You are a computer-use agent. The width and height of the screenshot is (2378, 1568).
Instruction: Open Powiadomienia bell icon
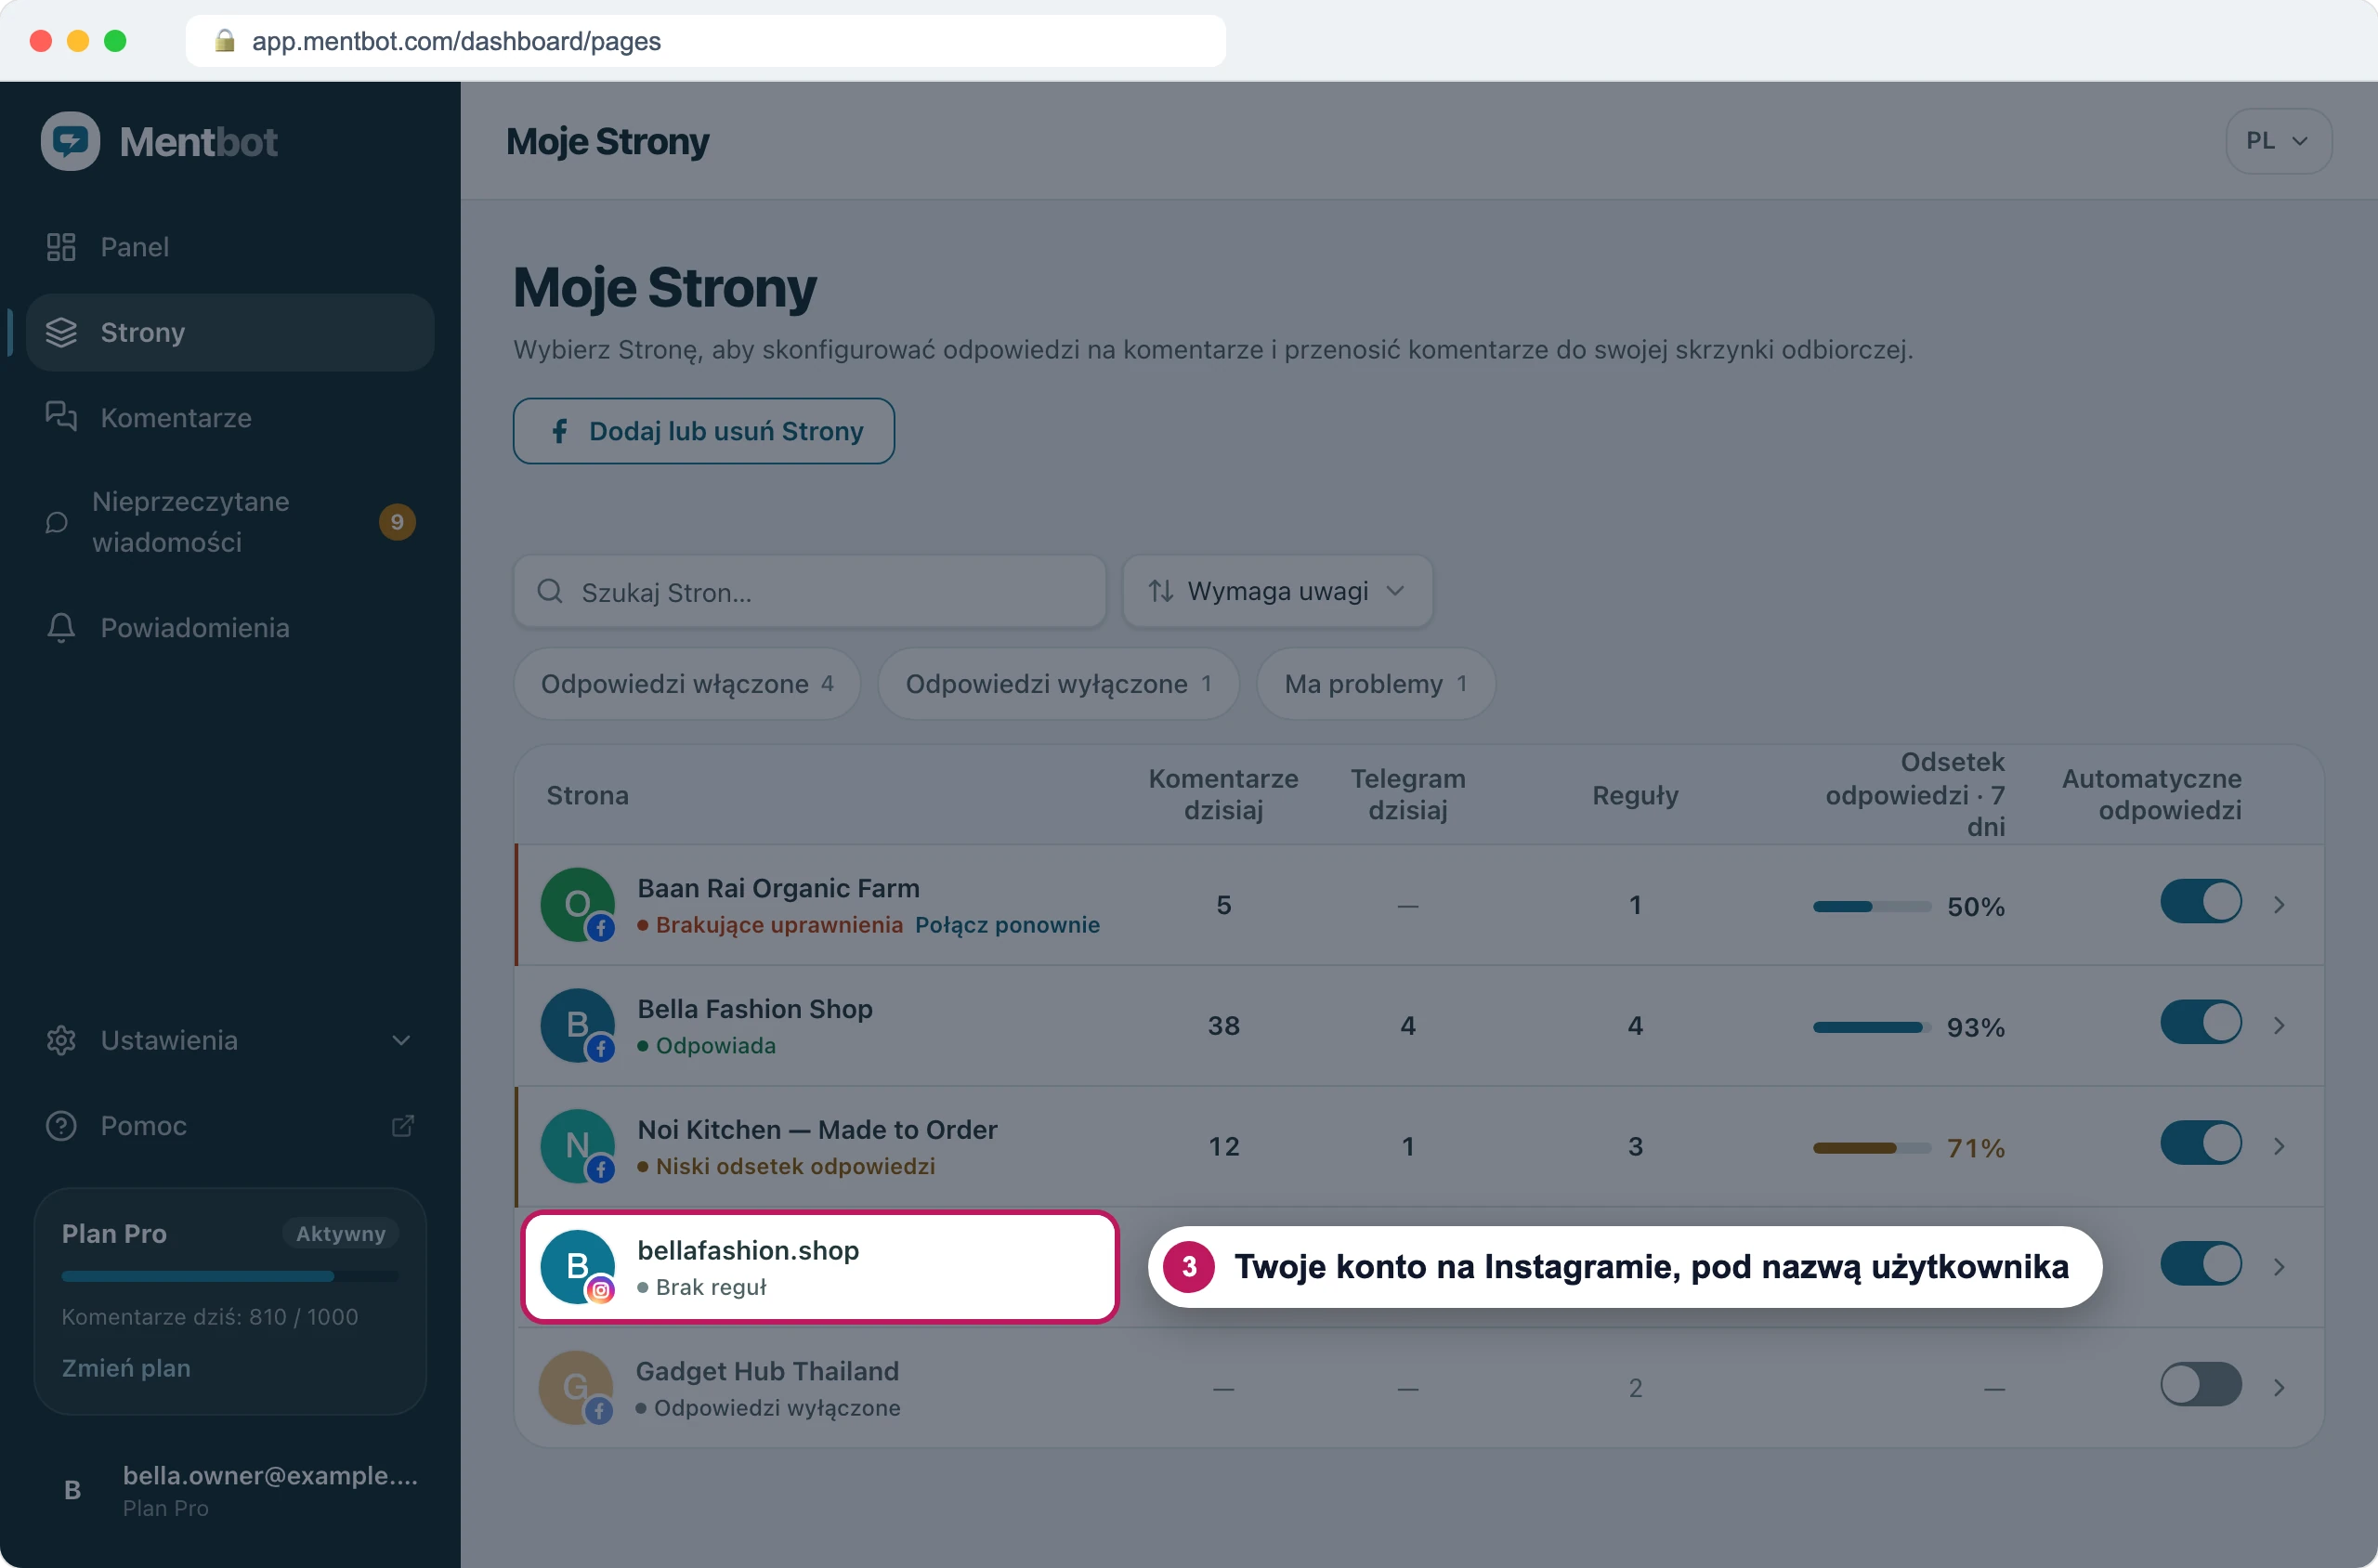tap(61, 627)
